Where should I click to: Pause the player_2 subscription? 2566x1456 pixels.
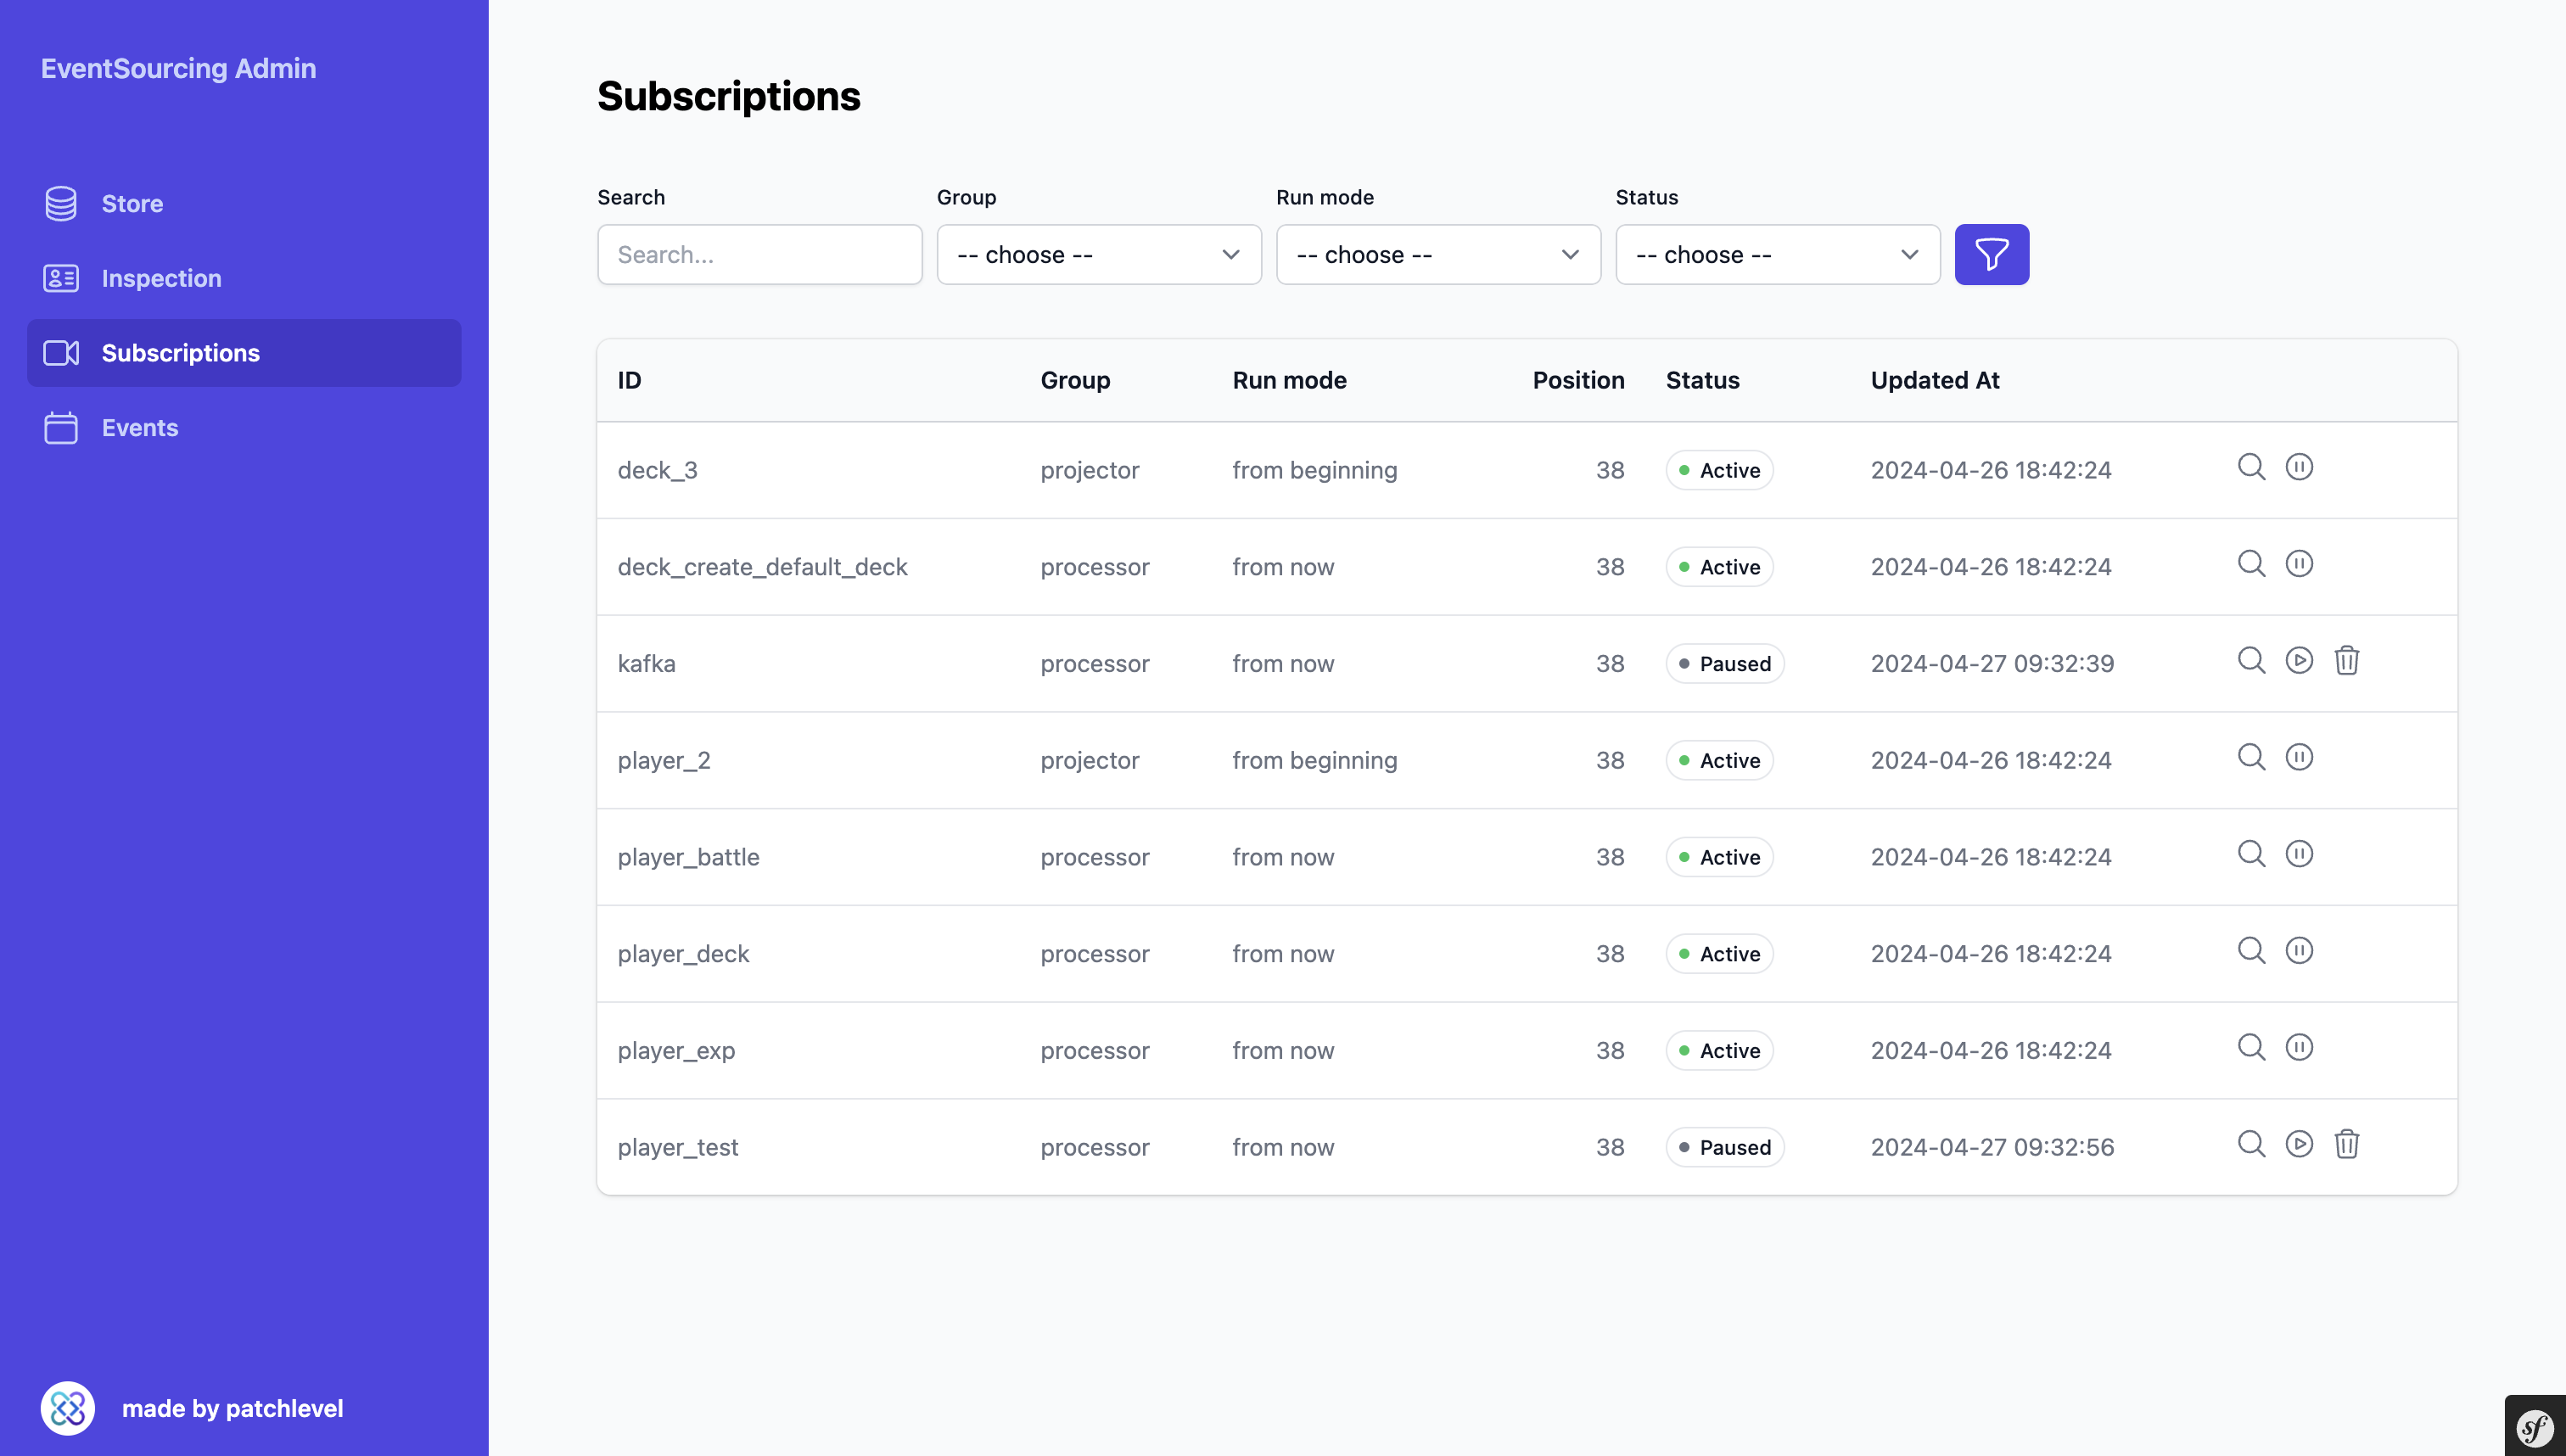pyautogui.click(x=2299, y=757)
